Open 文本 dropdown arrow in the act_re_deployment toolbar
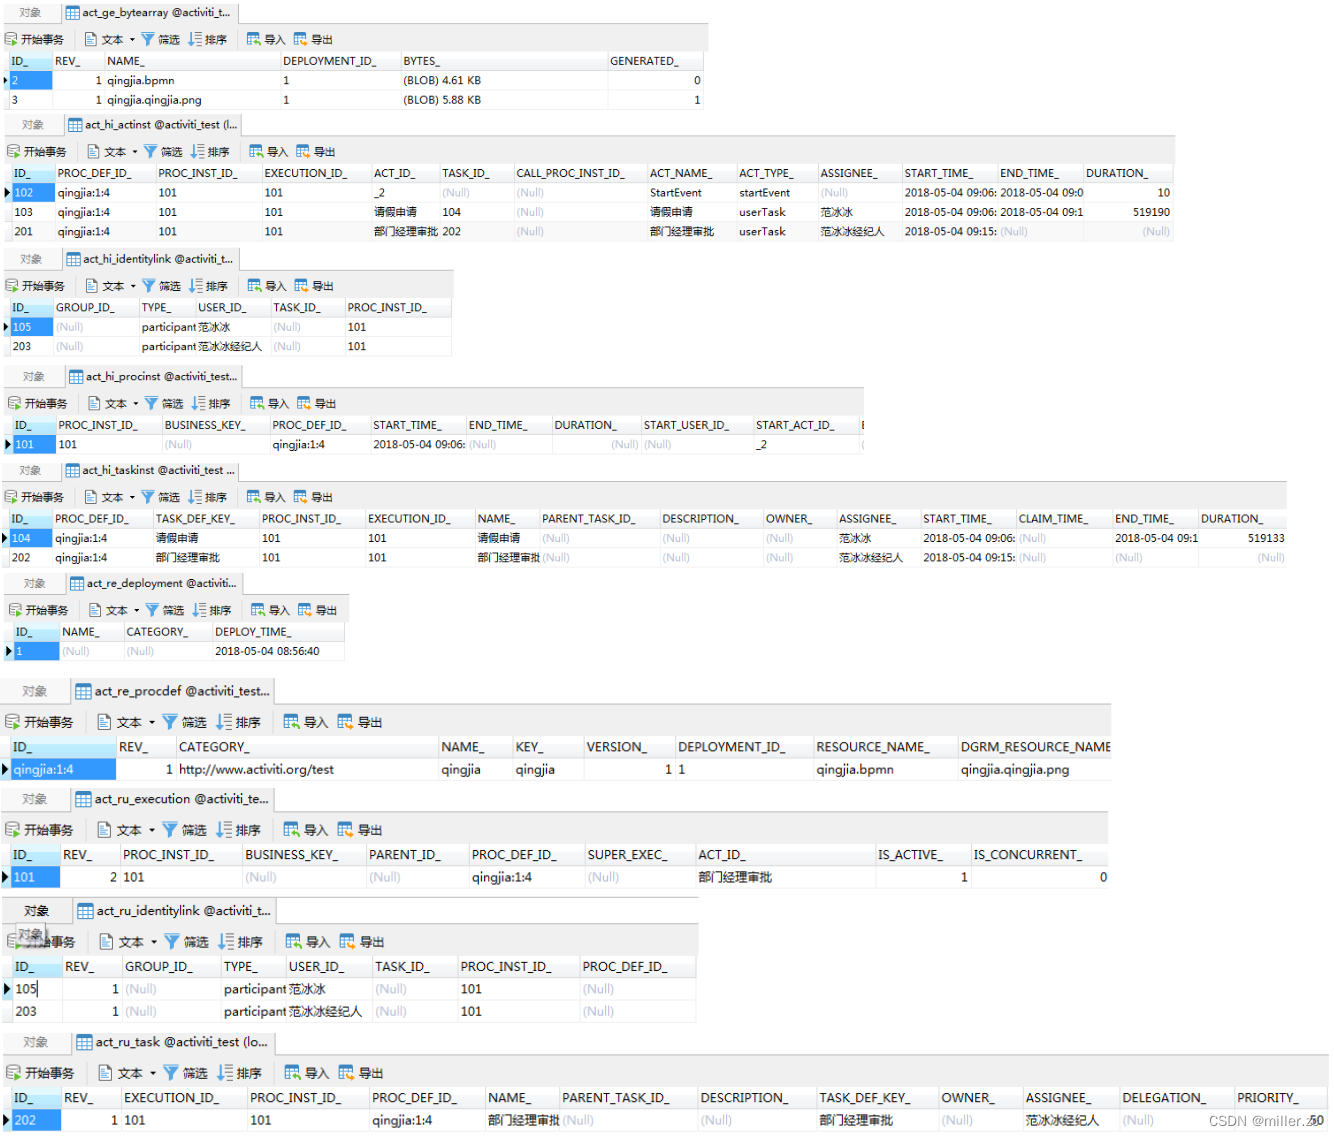The width and height of the screenshot is (1334, 1136). [x=137, y=610]
